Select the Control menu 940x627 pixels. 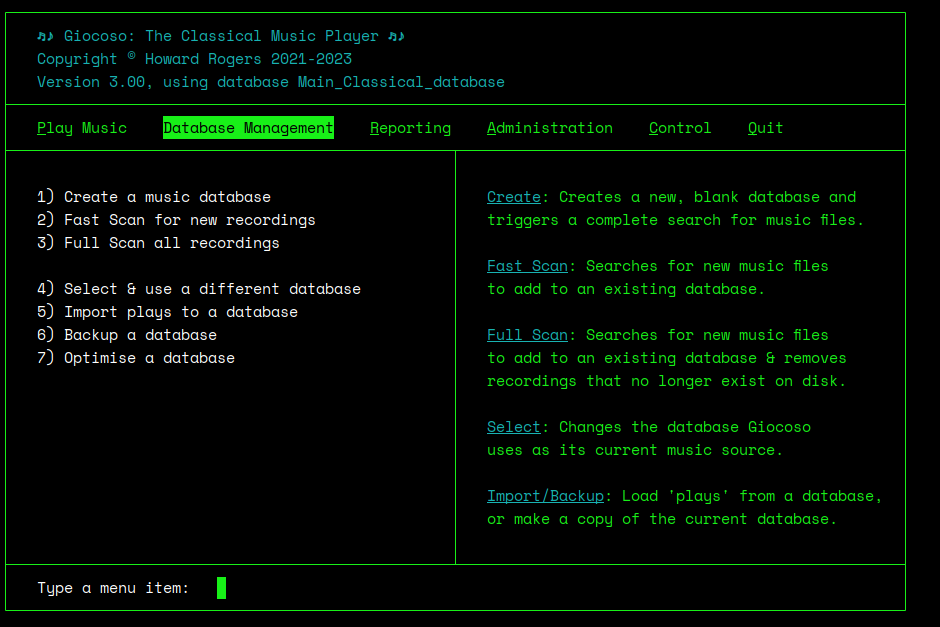679,127
